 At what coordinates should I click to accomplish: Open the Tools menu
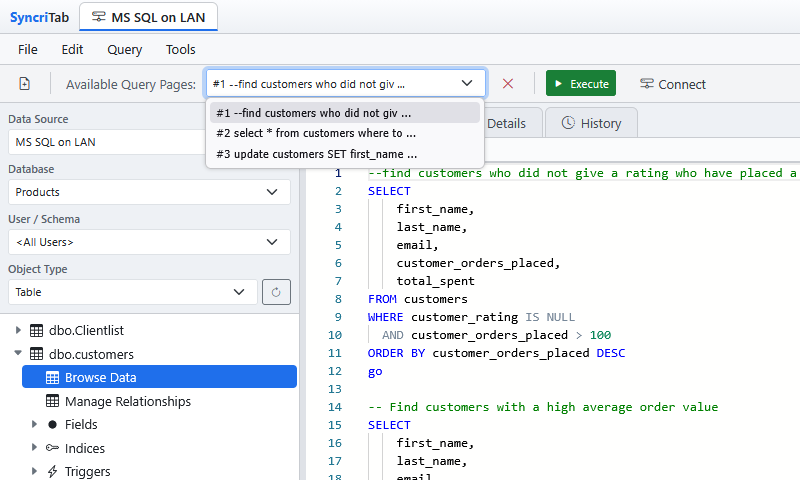pyautogui.click(x=181, y=49)
